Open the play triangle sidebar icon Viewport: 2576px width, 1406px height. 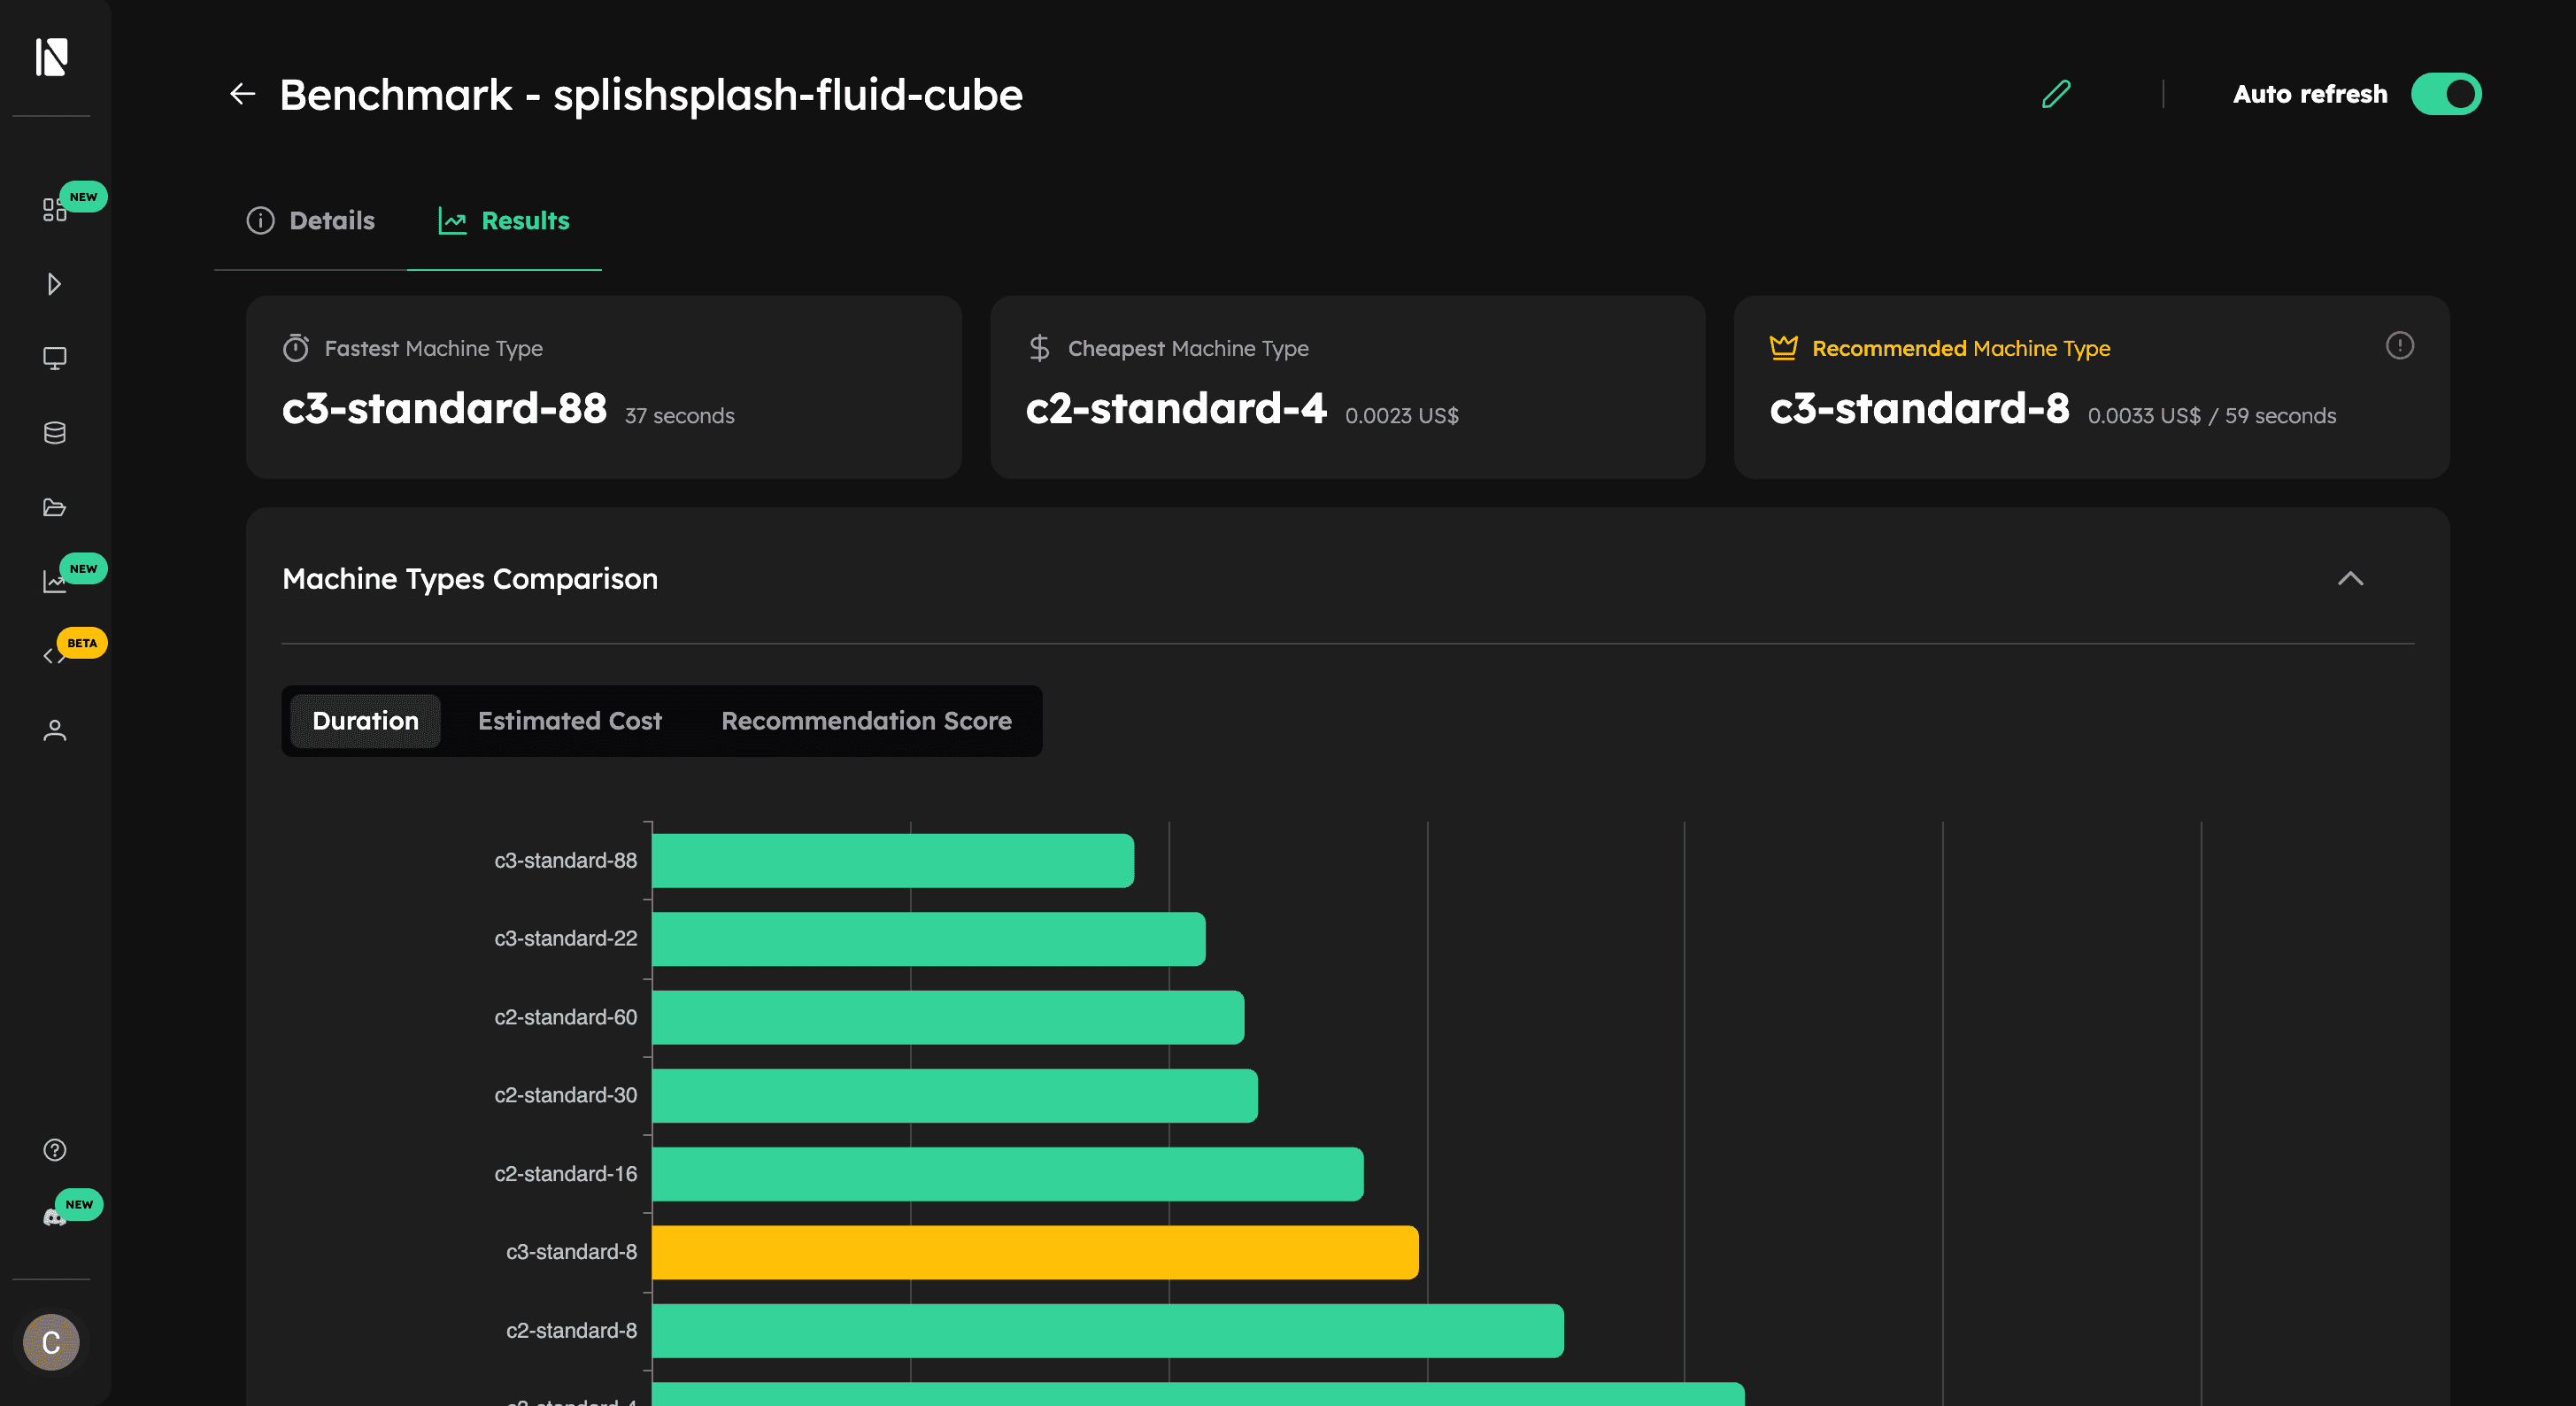tap(54, 284)
